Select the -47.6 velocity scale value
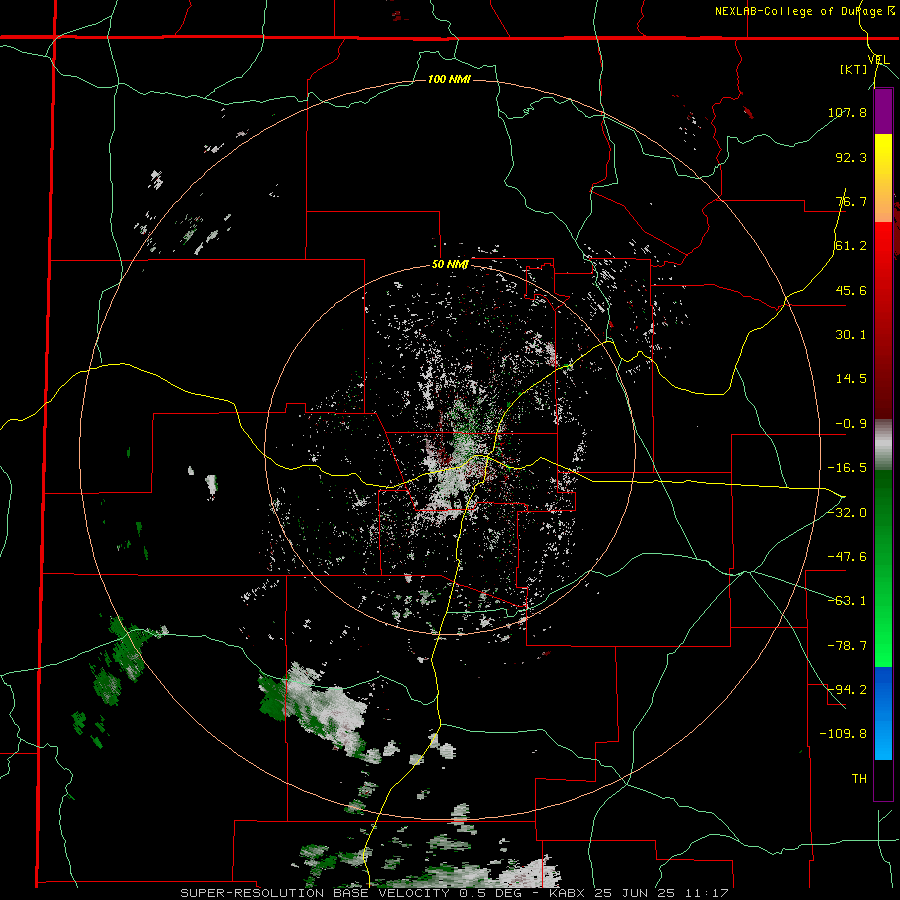Image resolution: width=900 pixels, height=900 pixels. pyautogui.click(x=847, y=557)
